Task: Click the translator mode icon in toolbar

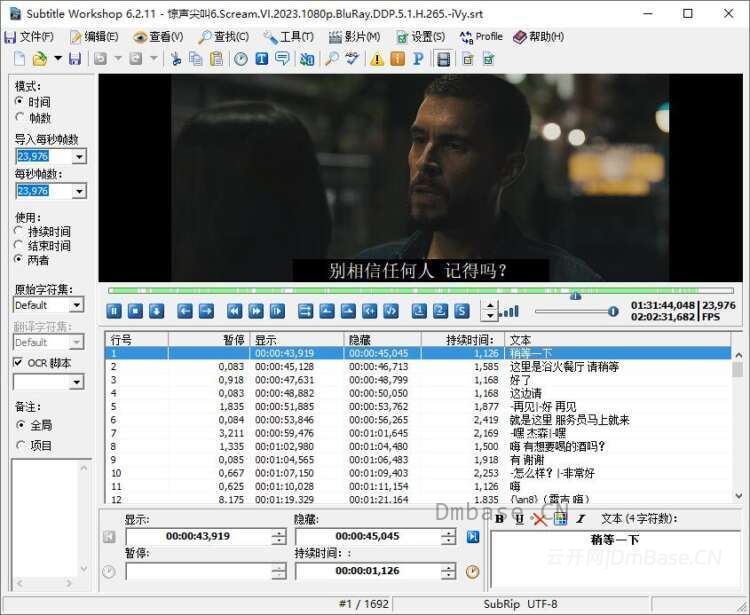Action: click(307, 59)
